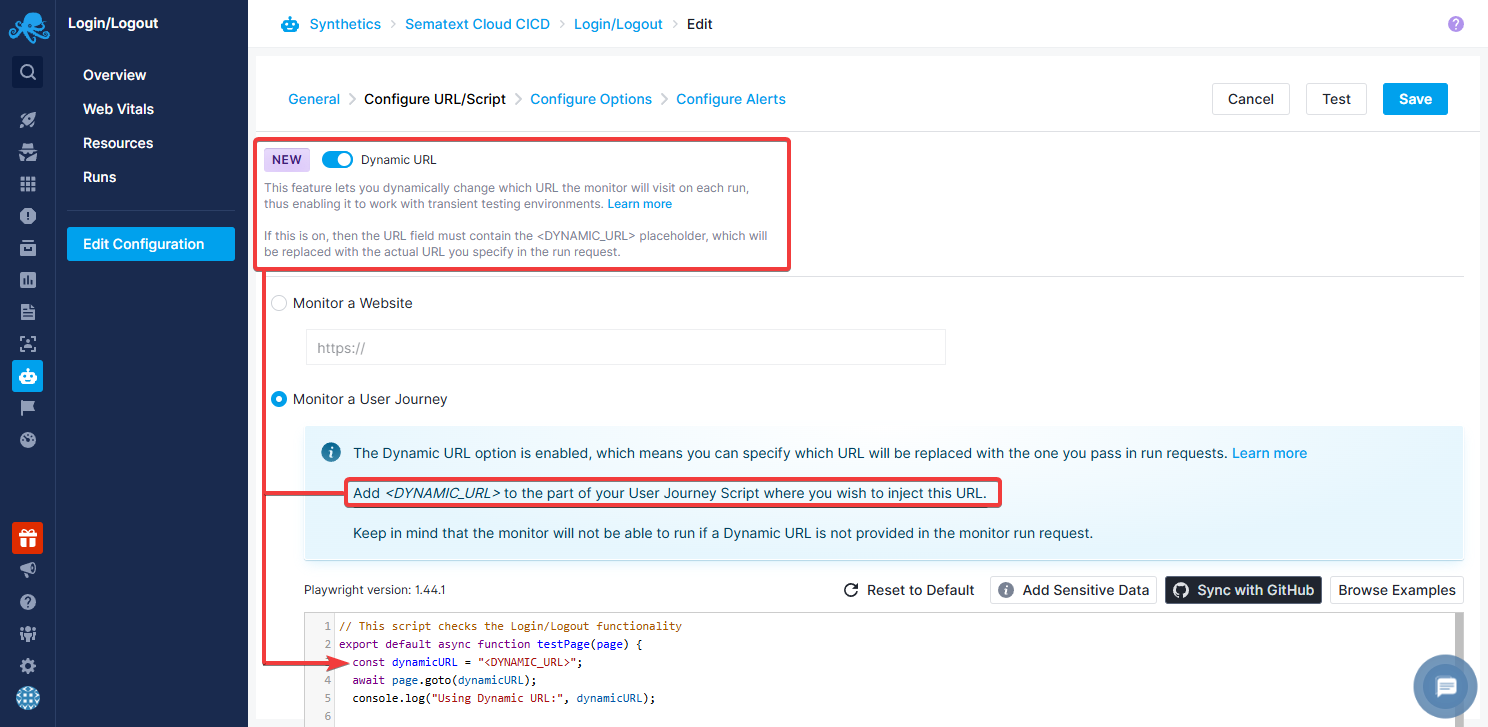The height and width of the screenshot is (727, 1488).
Task: Open the chat support bubble
Action: [1446, 687]
